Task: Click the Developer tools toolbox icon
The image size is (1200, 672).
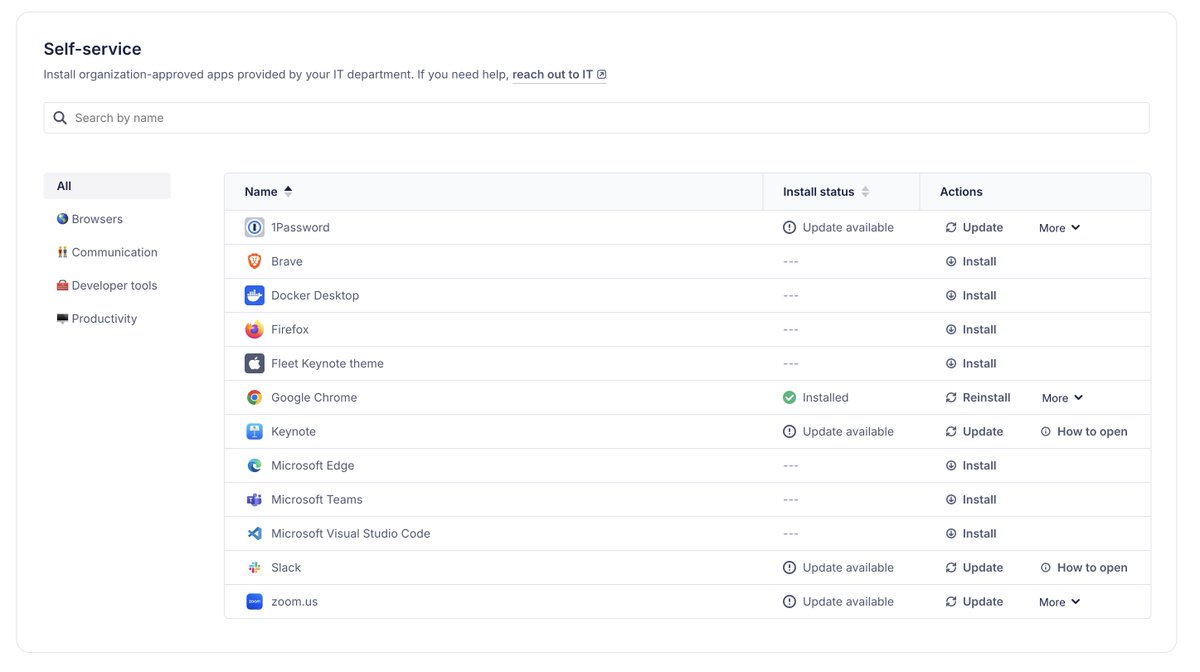Action: pyautogui.click(x=63, y=286)
